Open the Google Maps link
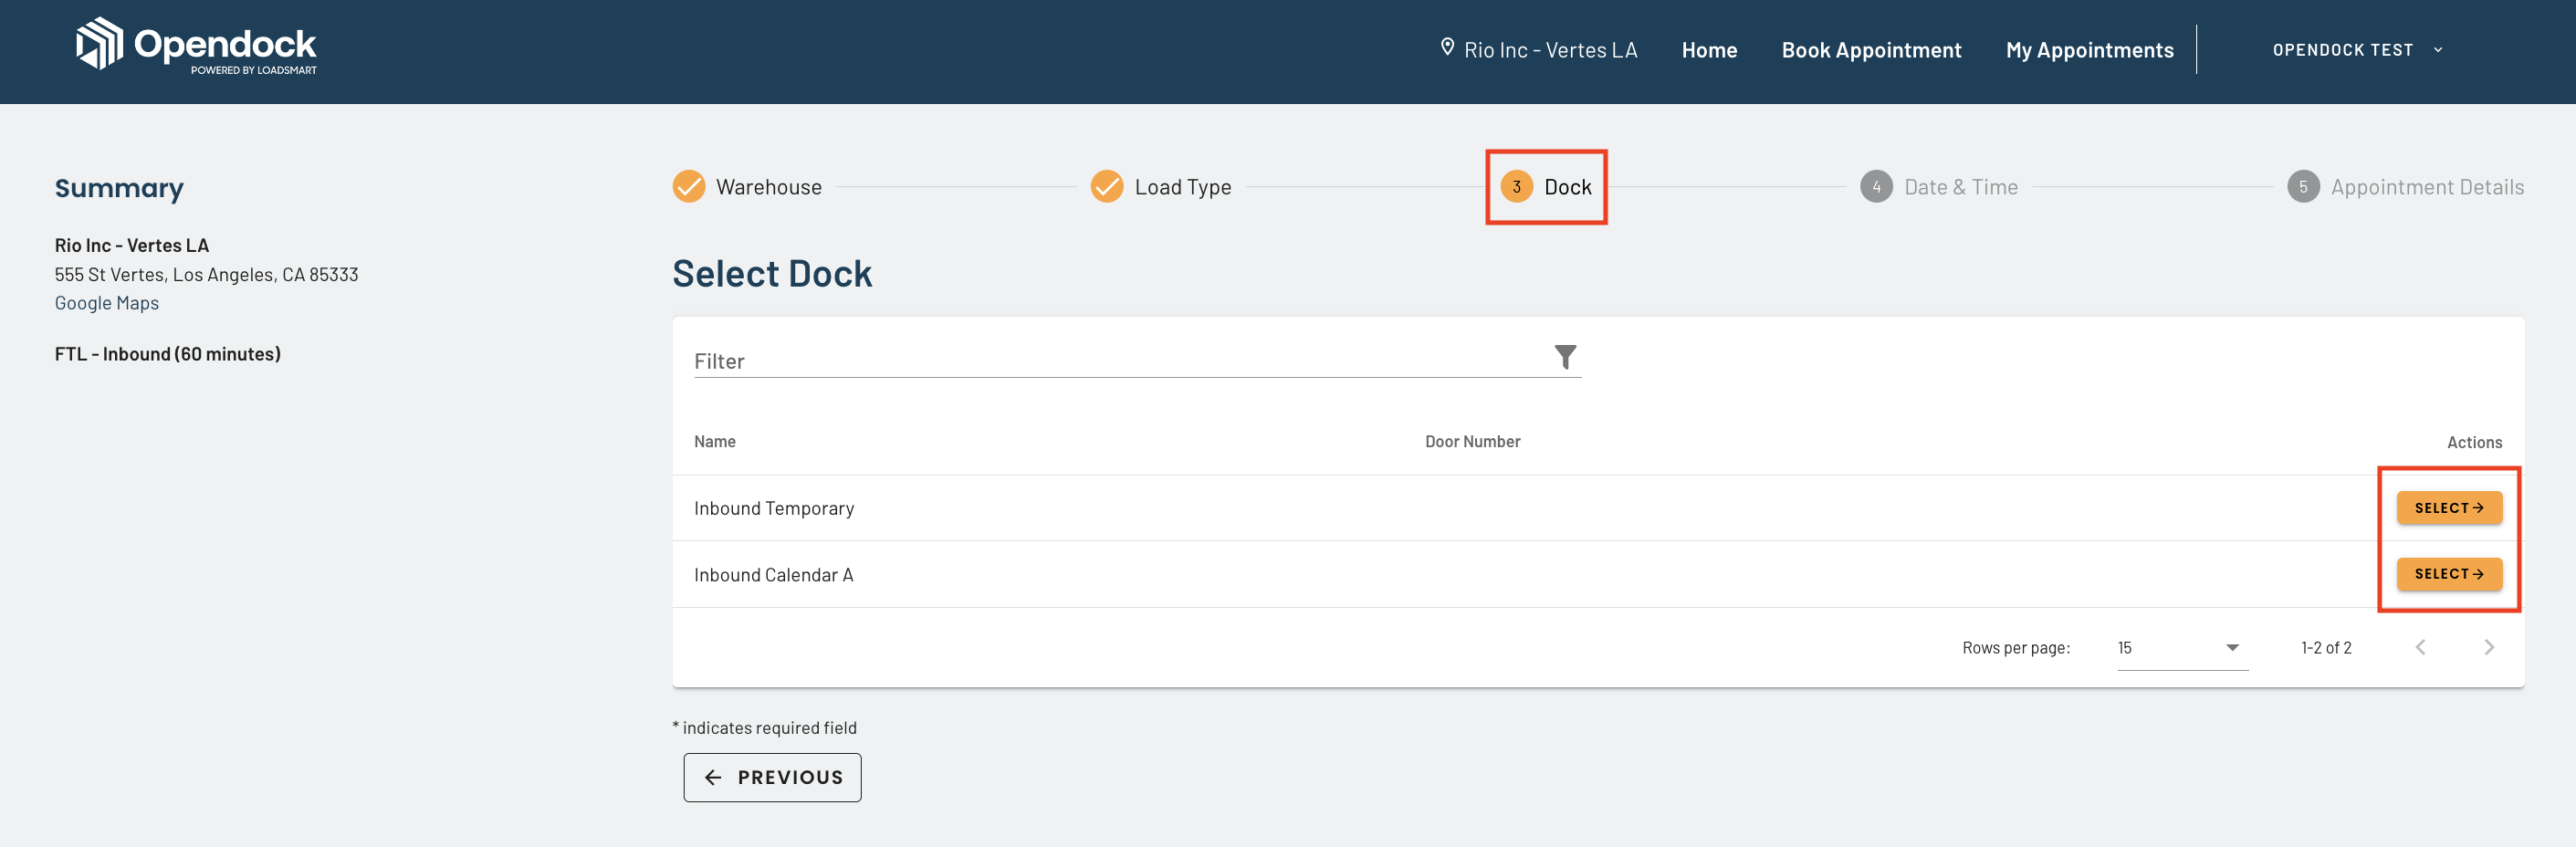 click(x=107, y=303)
